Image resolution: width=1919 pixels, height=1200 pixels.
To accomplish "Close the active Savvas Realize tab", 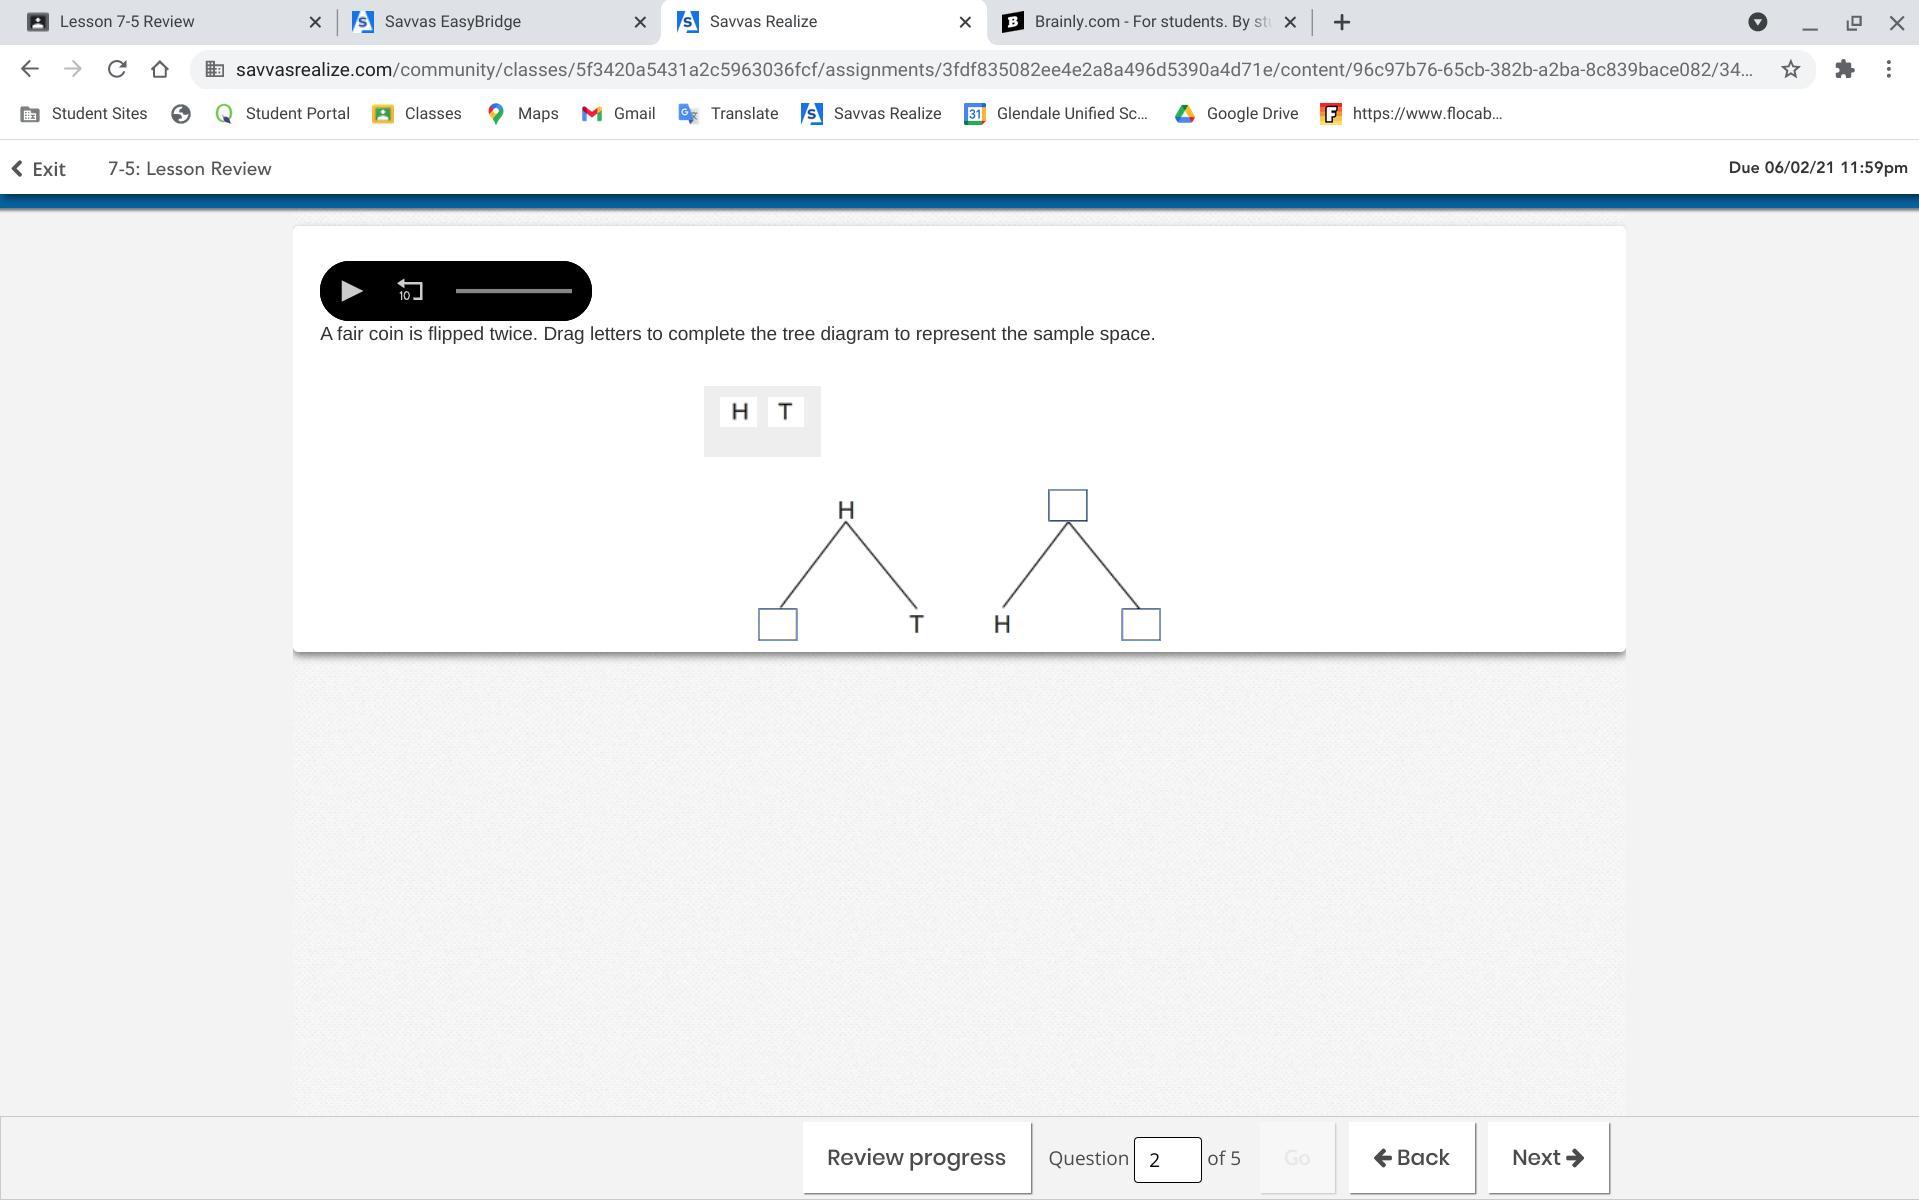I will click(965, 22).
